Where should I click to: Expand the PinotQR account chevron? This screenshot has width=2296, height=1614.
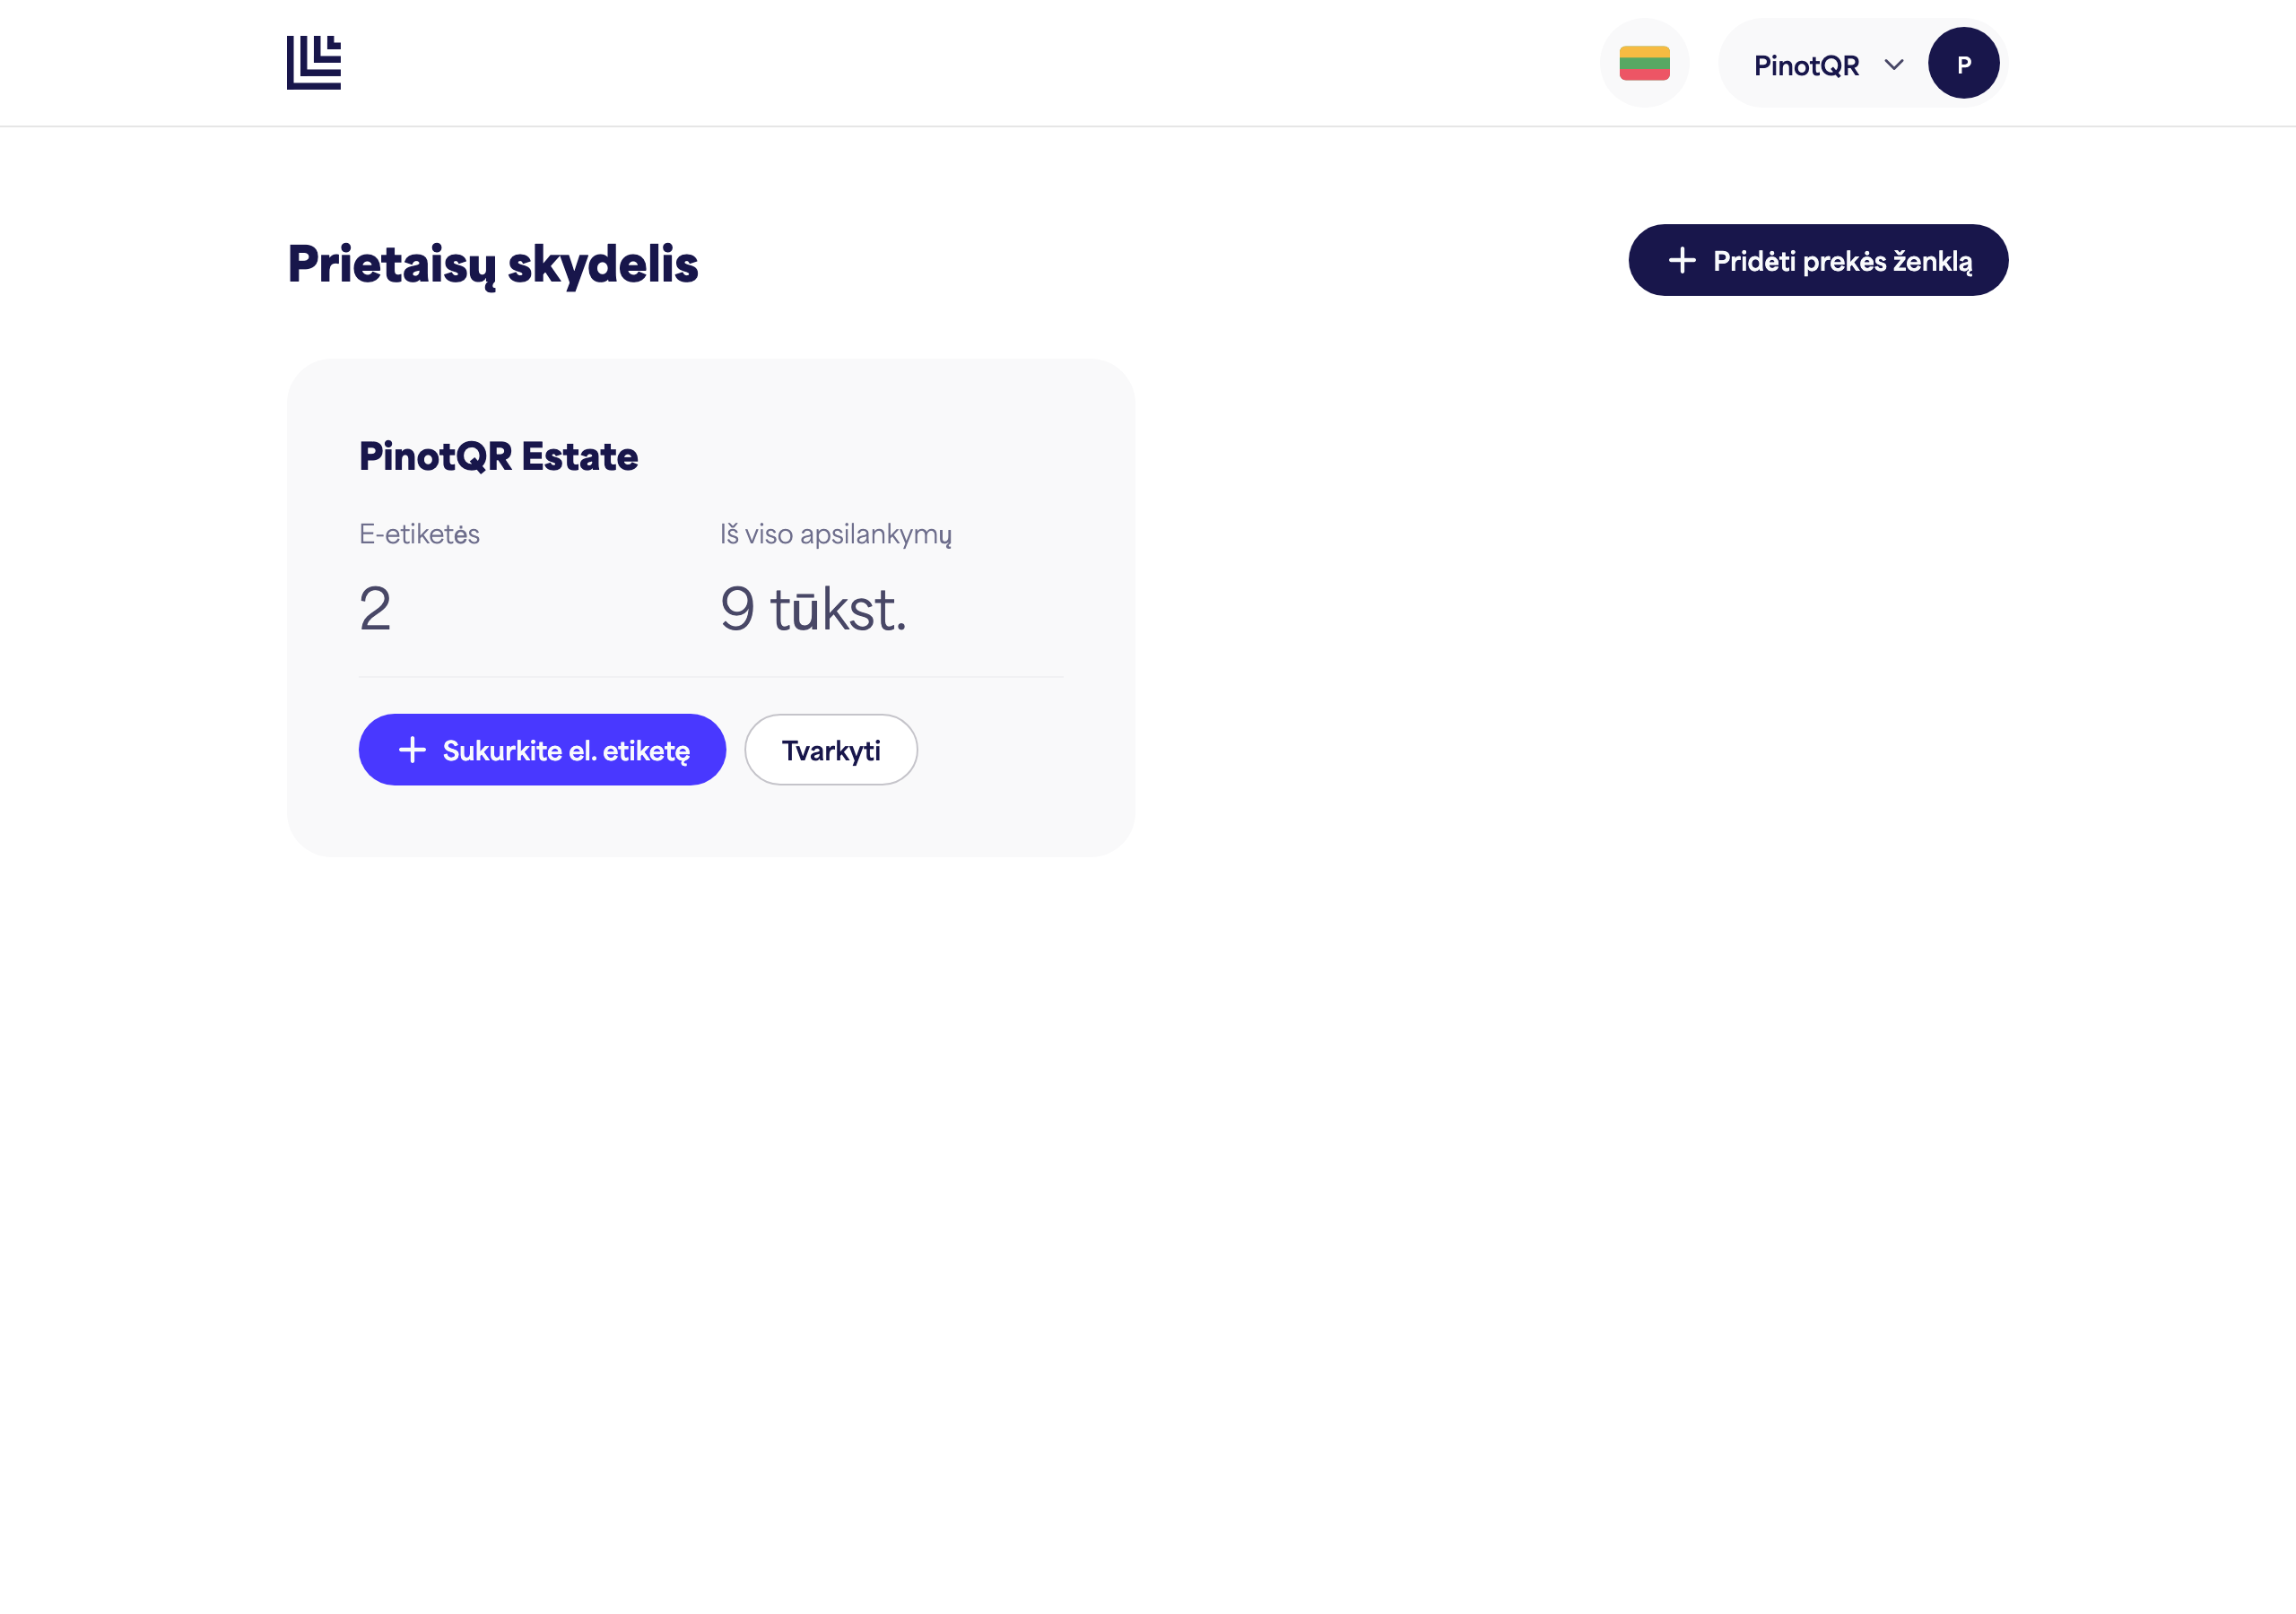(1893, 65)
